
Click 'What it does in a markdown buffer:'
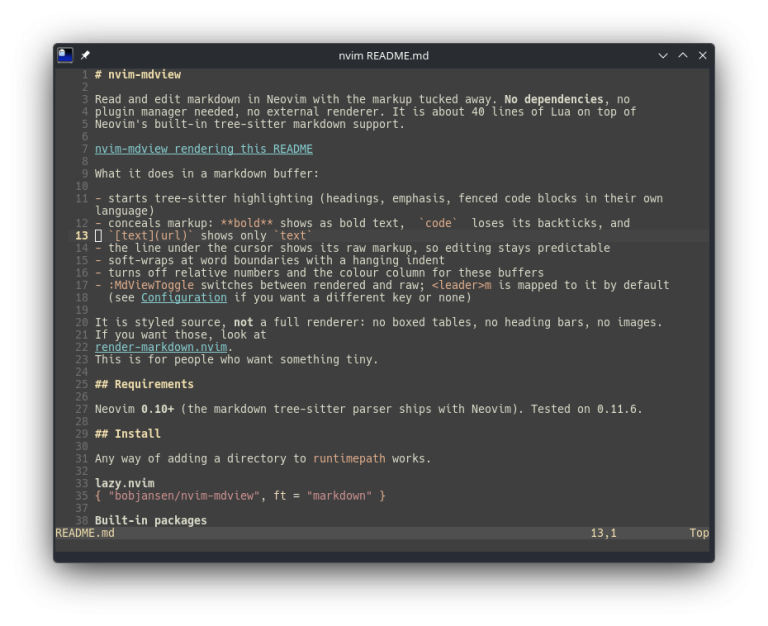pos(207,174)
